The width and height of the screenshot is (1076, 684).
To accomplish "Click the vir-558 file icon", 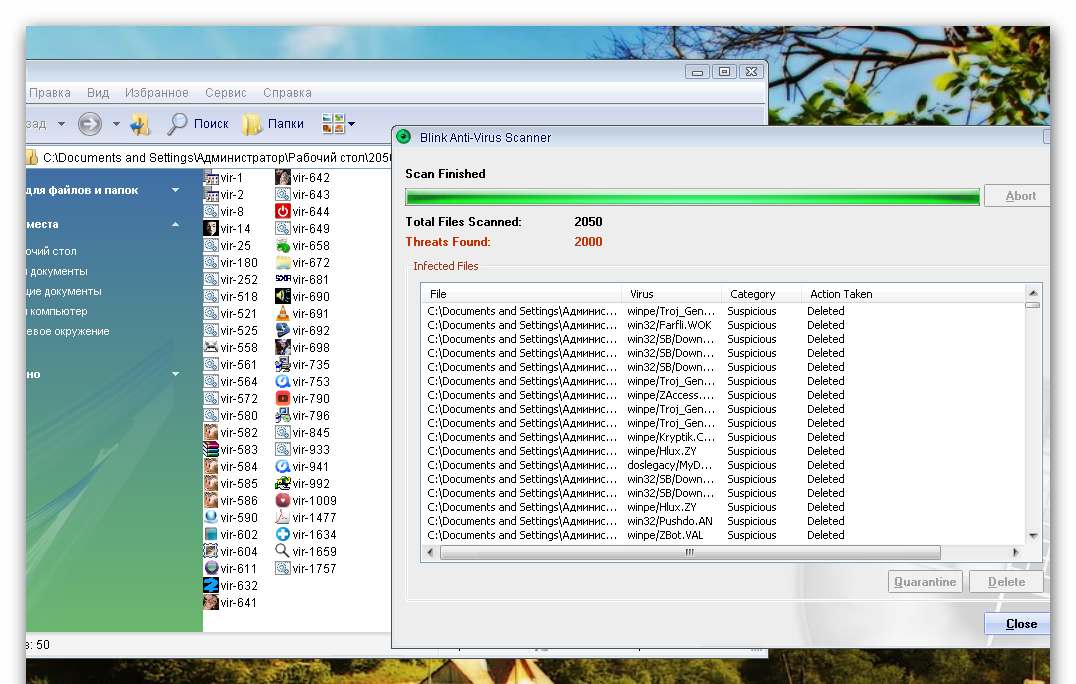I will pyautogui.click(x=211, y=347).
